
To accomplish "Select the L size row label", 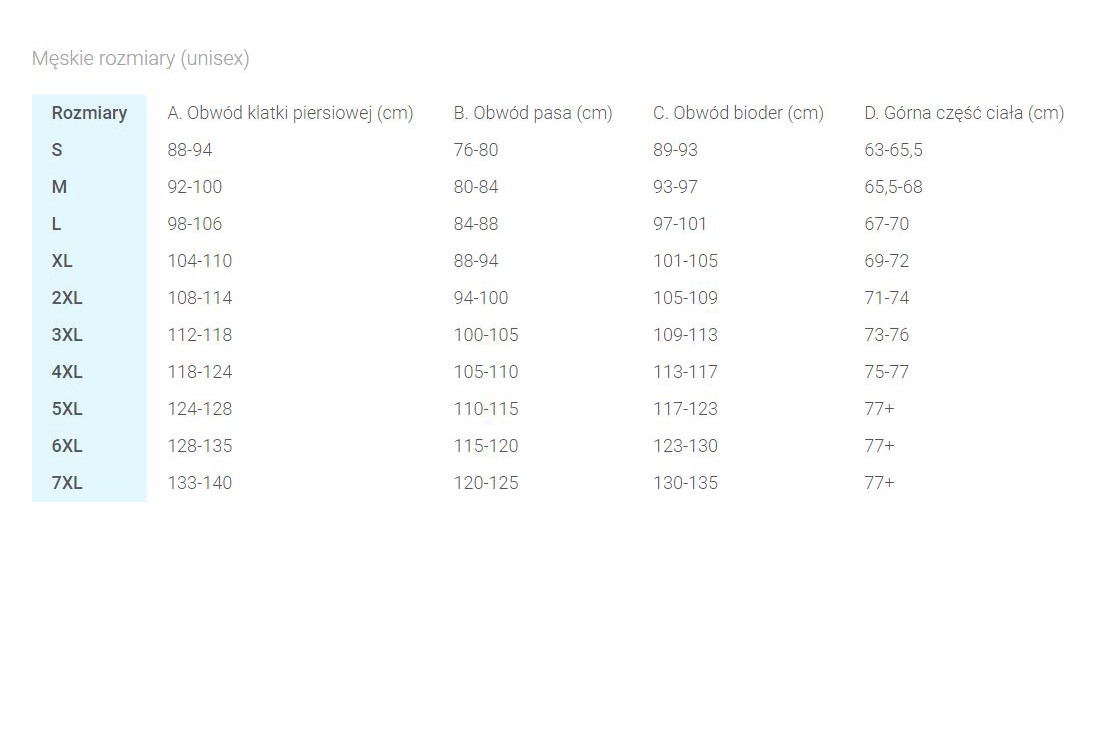I will (56, 224).
